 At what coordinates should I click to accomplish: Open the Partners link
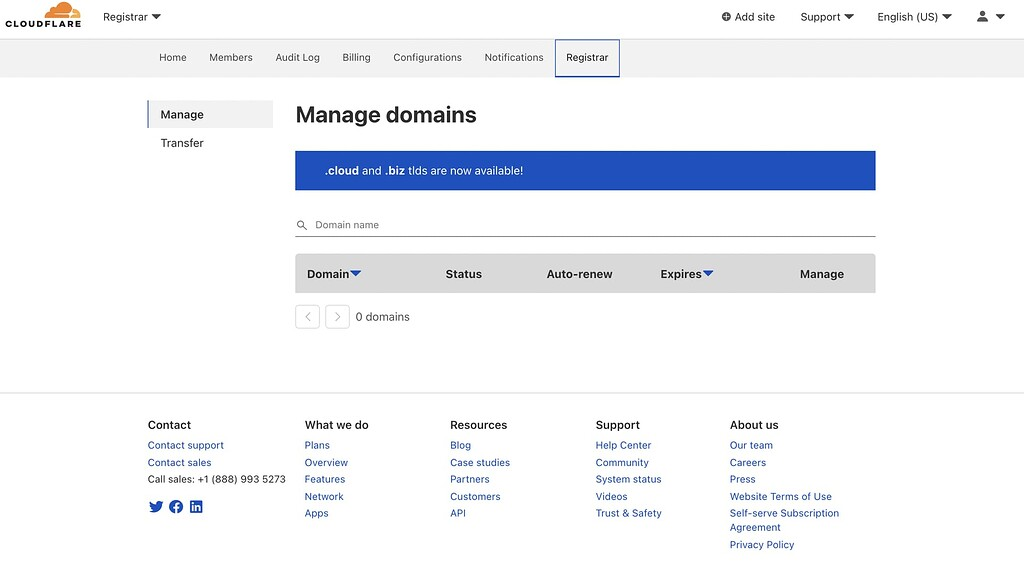tap(469, 479)
